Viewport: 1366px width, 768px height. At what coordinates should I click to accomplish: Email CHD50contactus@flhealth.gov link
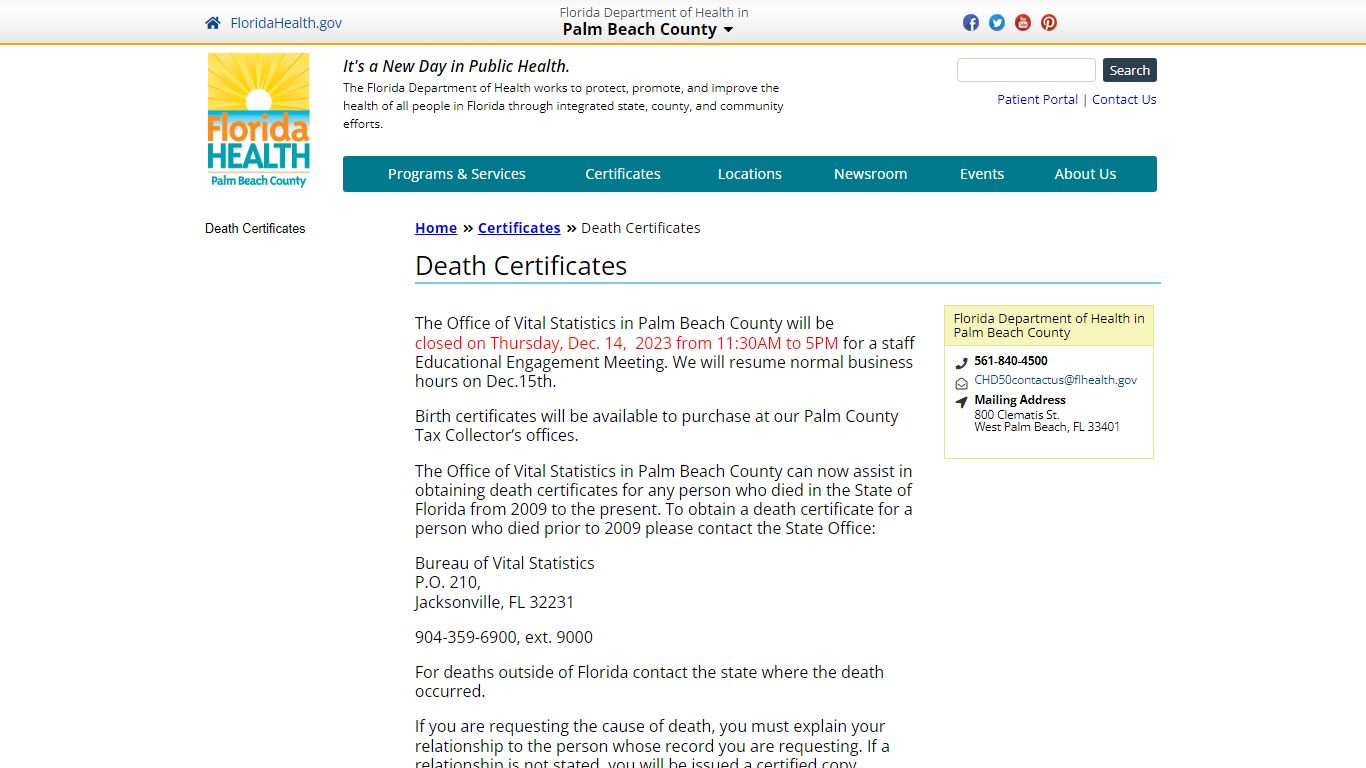coord(1056,380)
